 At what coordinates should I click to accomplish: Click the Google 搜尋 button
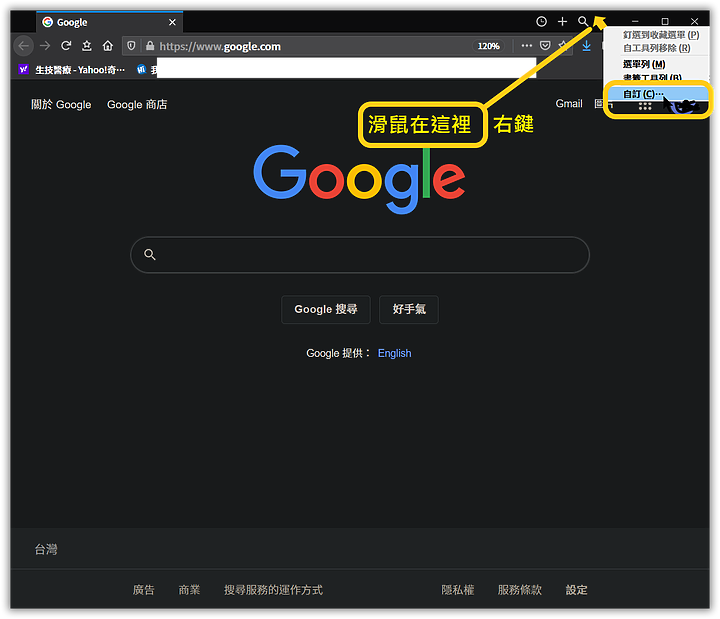326,310
